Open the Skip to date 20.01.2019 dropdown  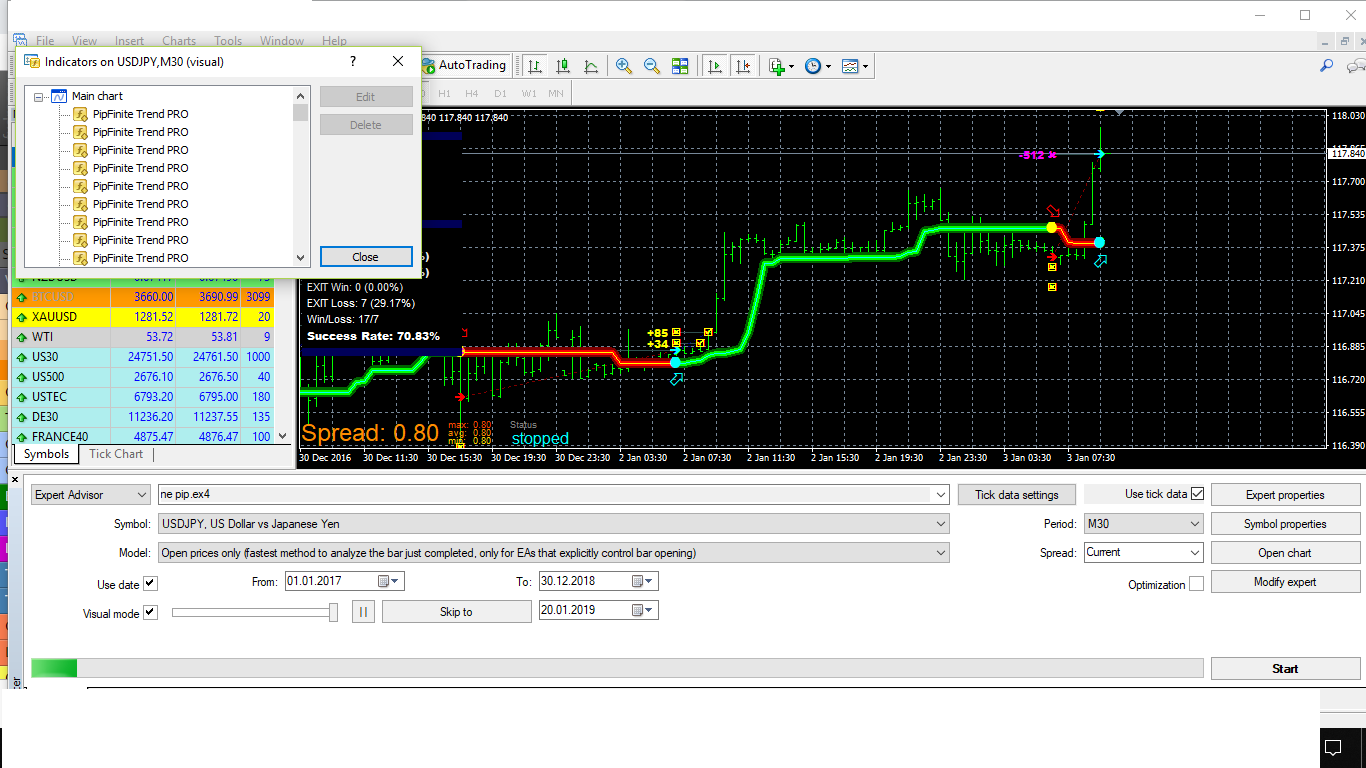(x=643, y=610)
